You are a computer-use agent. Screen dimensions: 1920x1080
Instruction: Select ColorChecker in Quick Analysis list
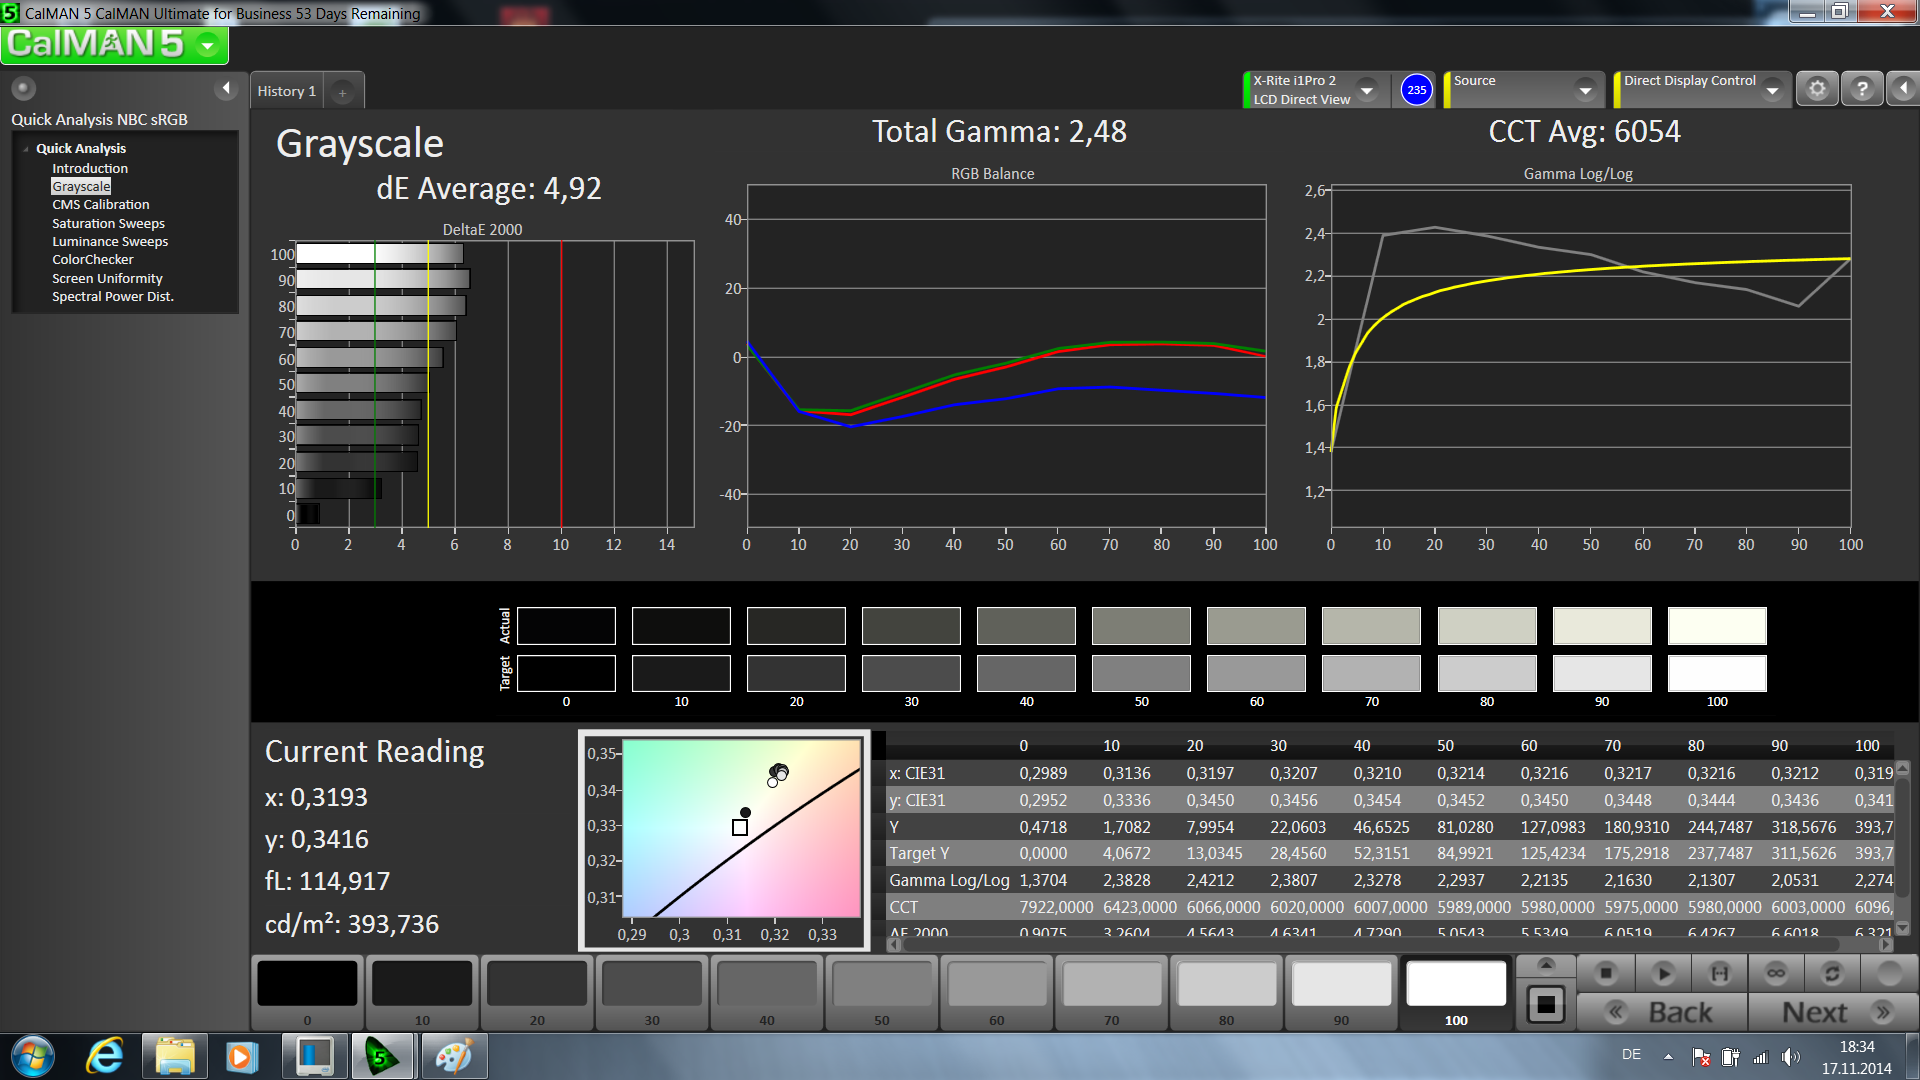point(92,259)
